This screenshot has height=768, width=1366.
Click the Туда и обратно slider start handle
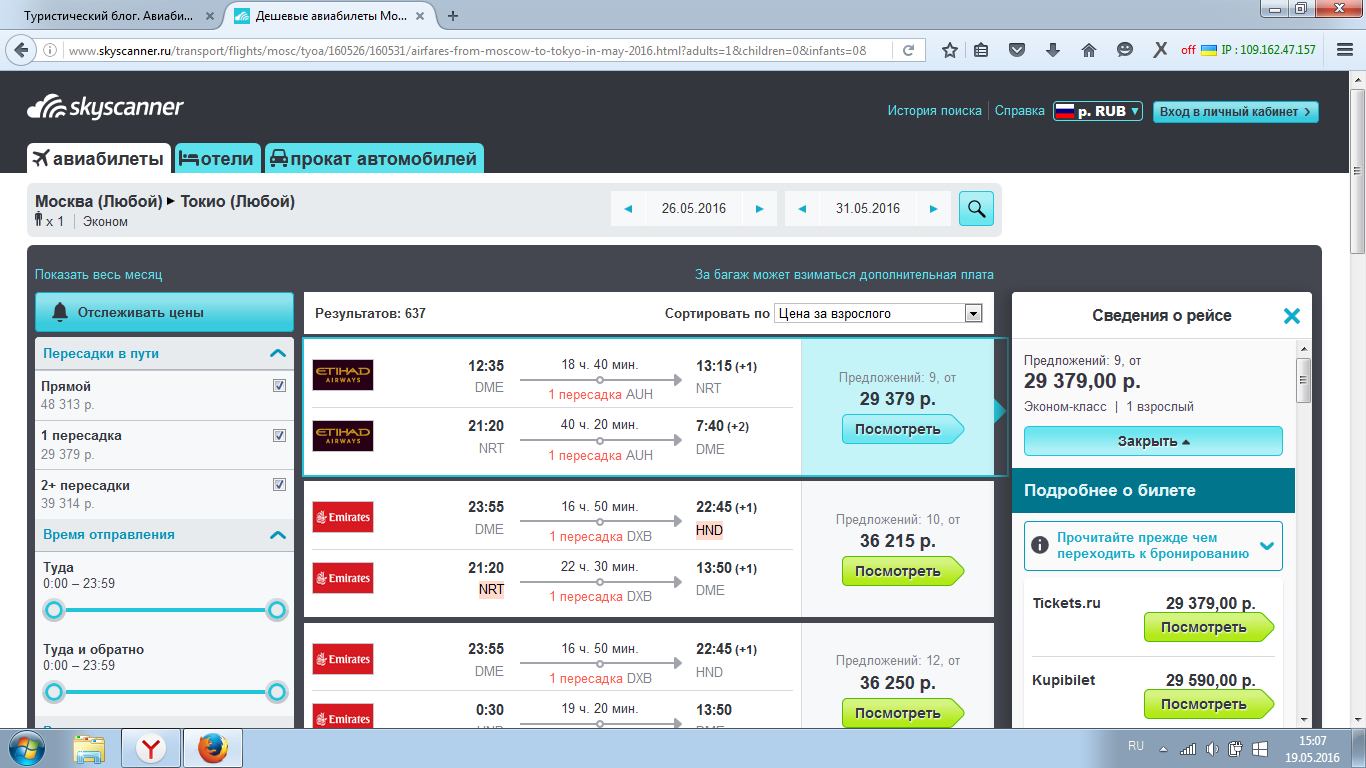[x=54, y=692]
